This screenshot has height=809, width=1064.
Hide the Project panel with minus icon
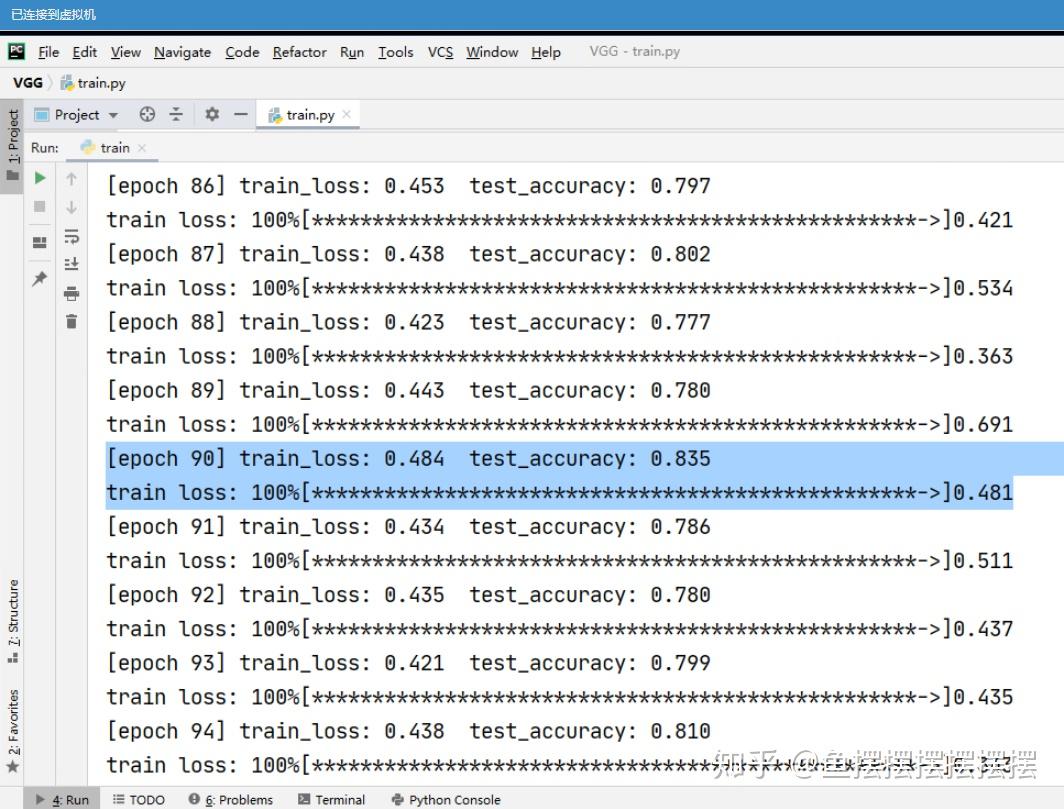(241, 114)
